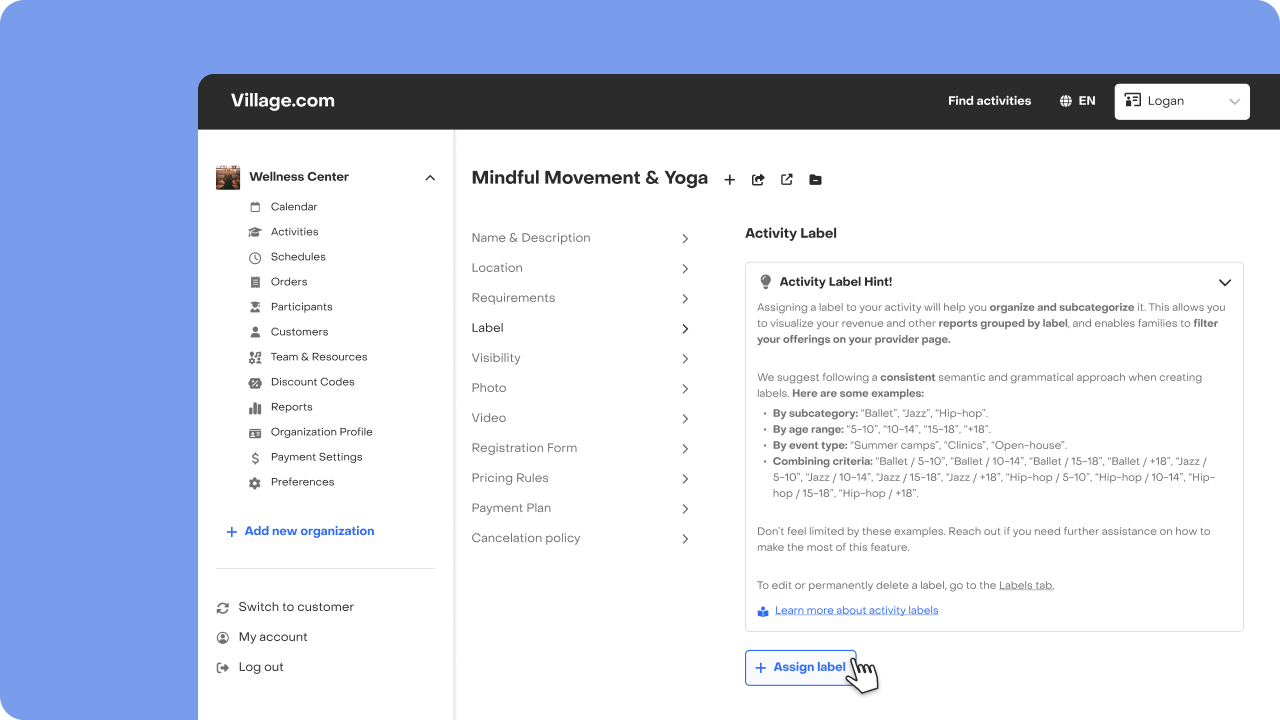The height and width of the screenshot is (720, 1280).
Task: Click the globe language icon
Action: [x=1066, y=101]
